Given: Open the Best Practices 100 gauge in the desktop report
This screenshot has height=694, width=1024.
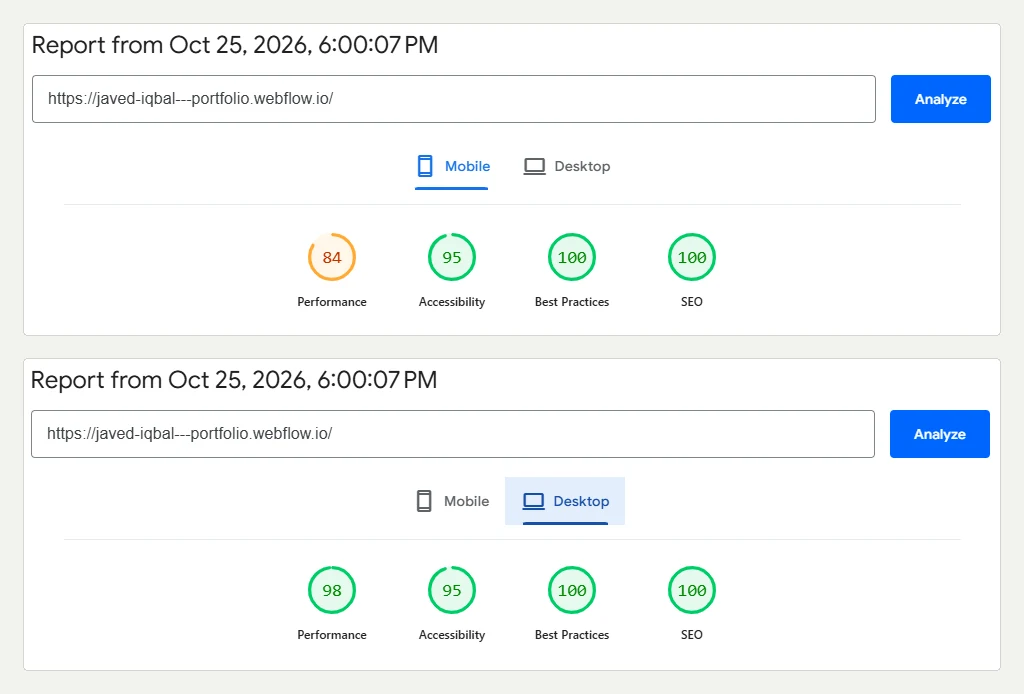Looking at the screenshot, I should (572, 590).
